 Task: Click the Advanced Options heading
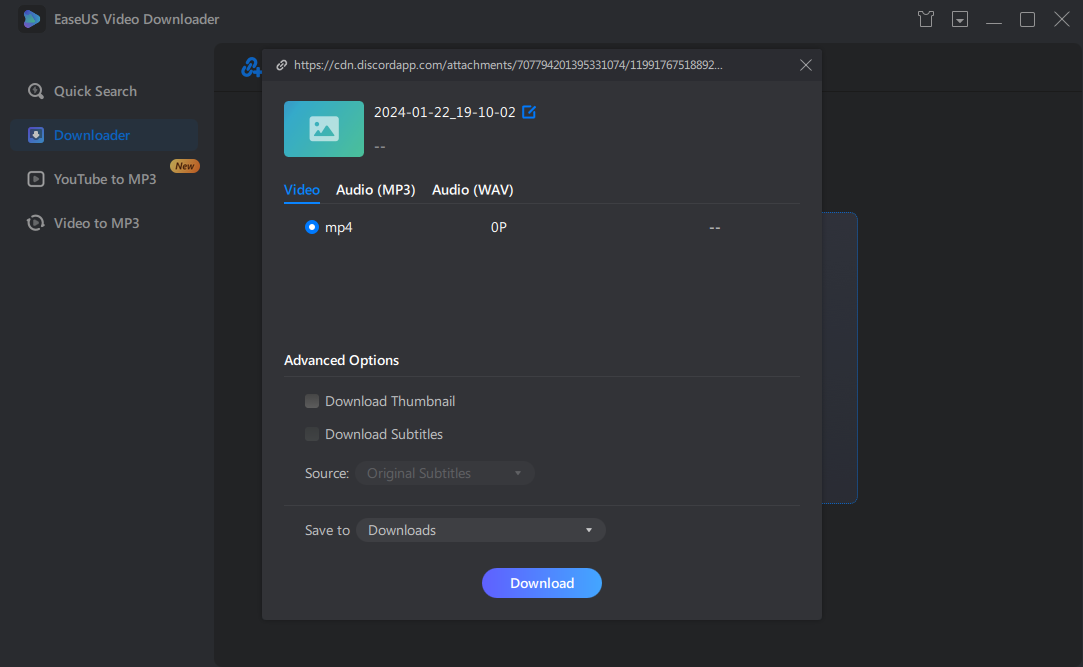tap(341, 360)
